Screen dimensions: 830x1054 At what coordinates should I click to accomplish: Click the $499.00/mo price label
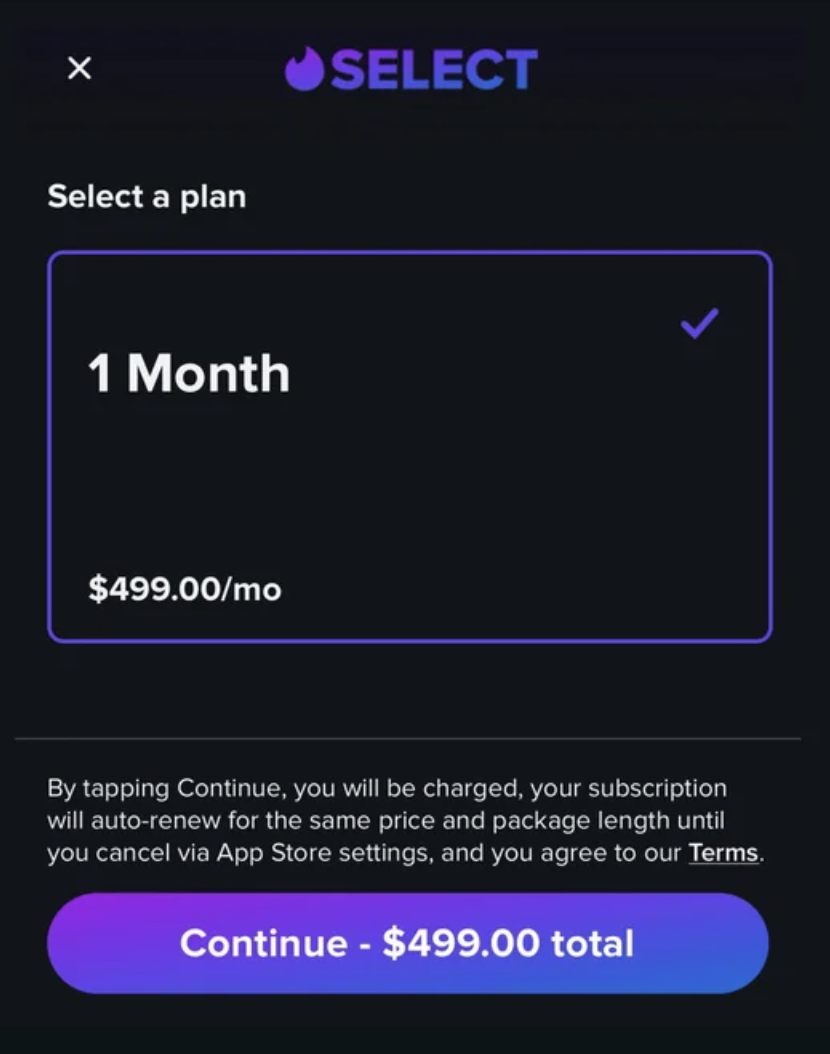(x=185, y=589)
